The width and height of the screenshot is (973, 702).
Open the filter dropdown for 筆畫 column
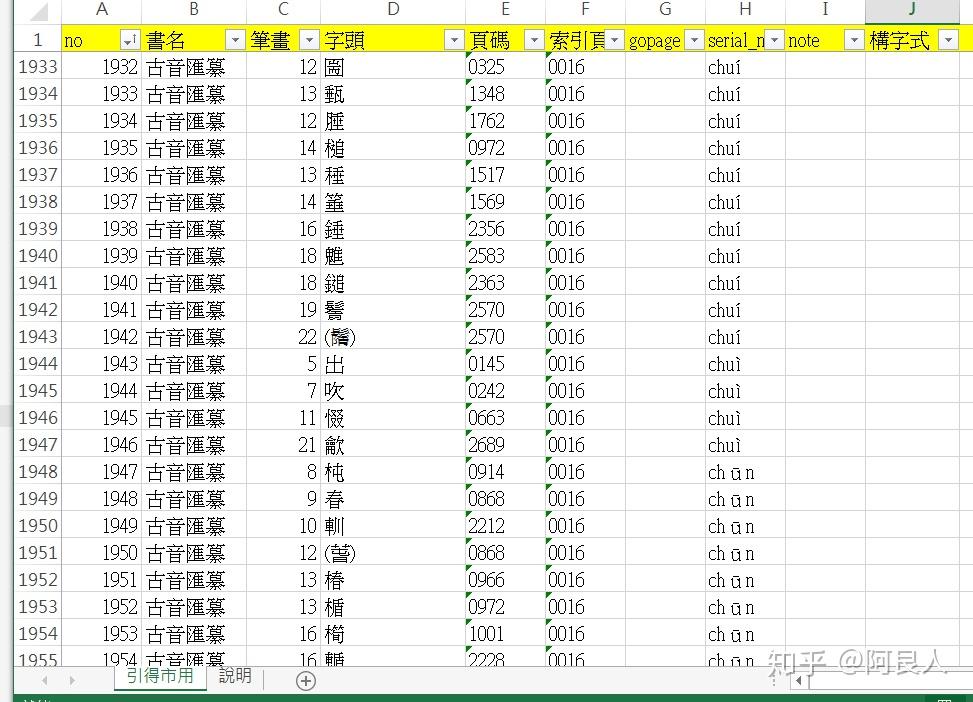pyautogui.click(x=308, y=40)
